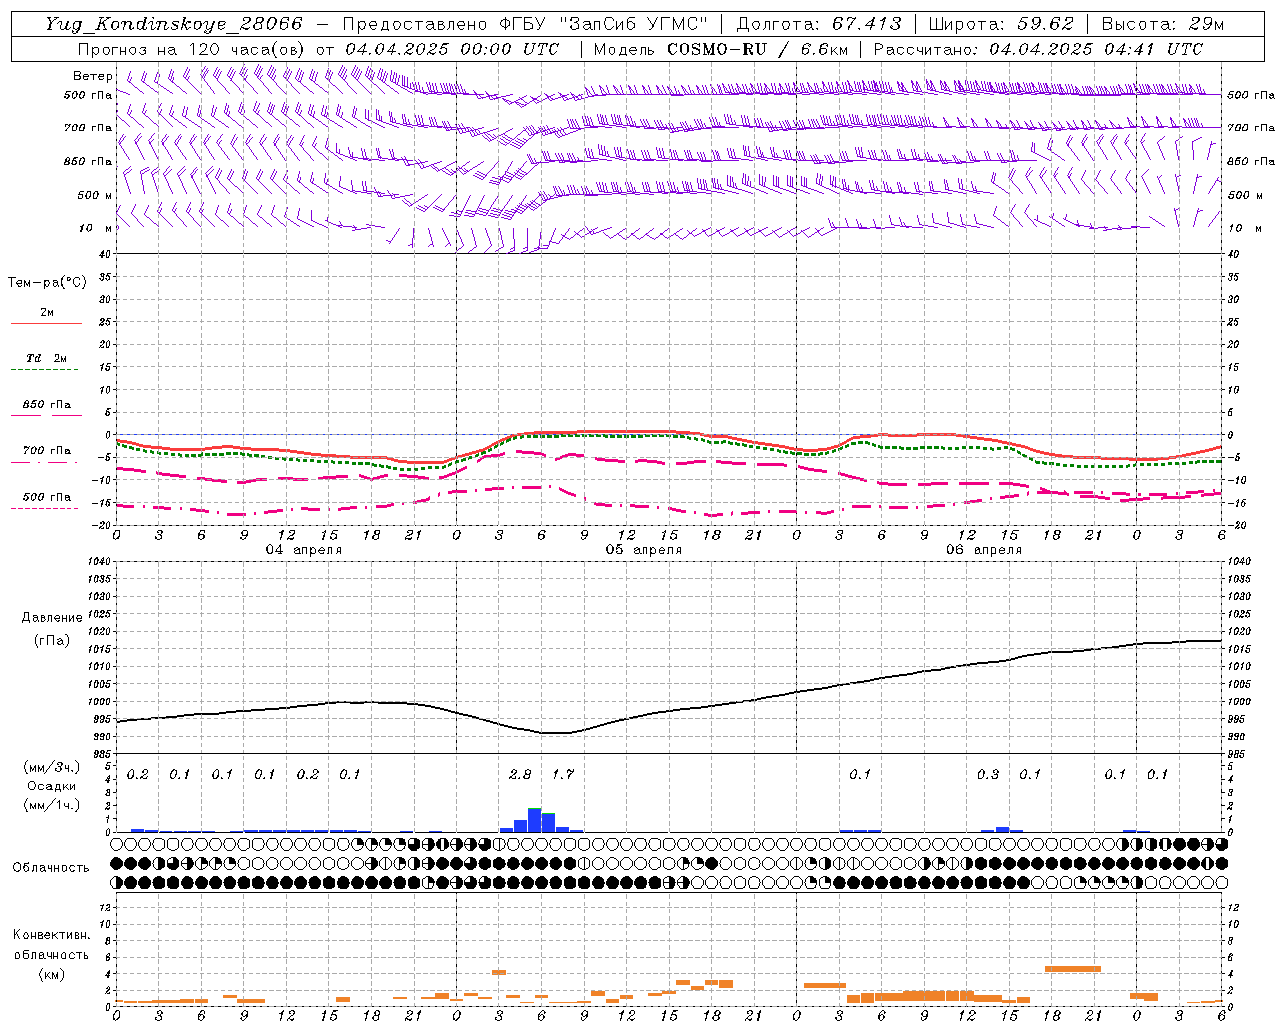Screen dimensions: 1280x1024
Task: Click the 05 апреля date label
Action: (644, 549)
